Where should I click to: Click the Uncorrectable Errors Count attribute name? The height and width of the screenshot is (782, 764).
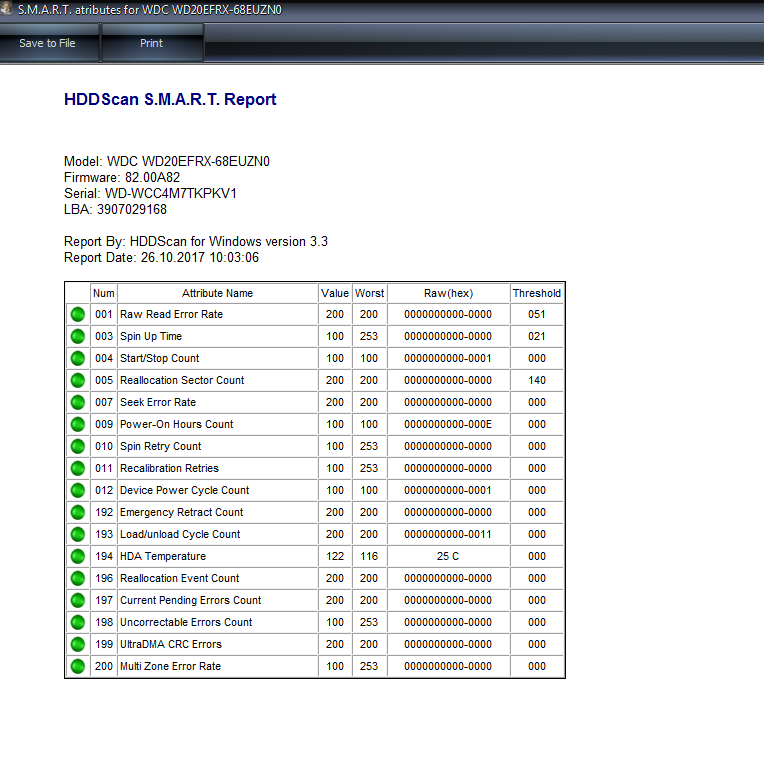coord(187,622)
